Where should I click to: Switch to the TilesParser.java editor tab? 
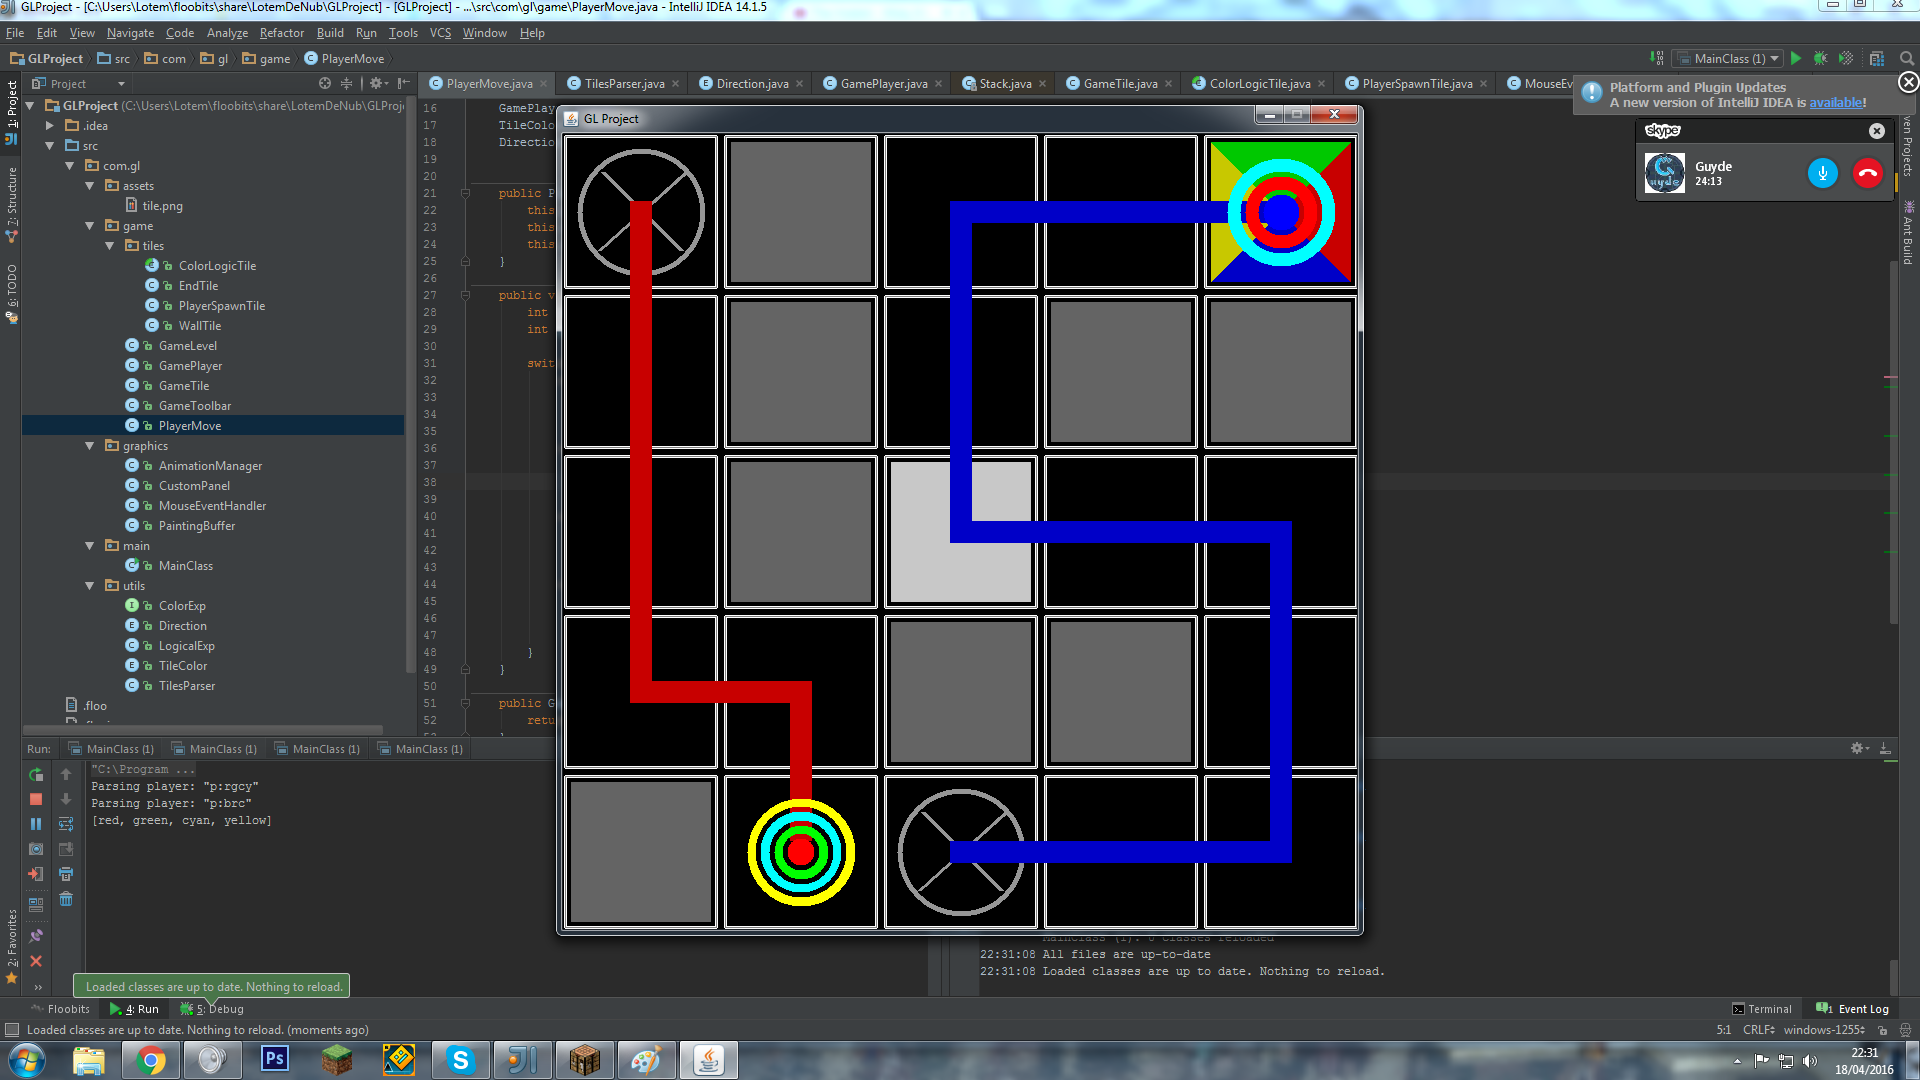[623, 84]
